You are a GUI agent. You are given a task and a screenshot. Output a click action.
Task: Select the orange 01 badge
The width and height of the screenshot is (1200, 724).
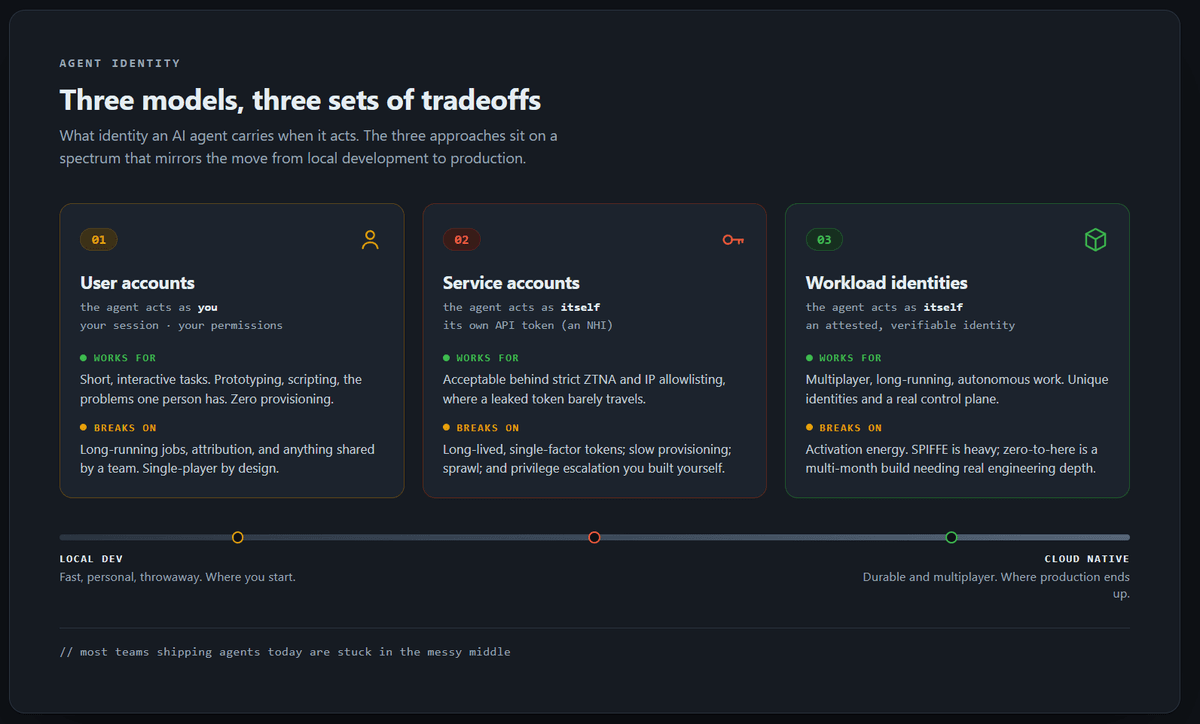[x=99, y=240]
